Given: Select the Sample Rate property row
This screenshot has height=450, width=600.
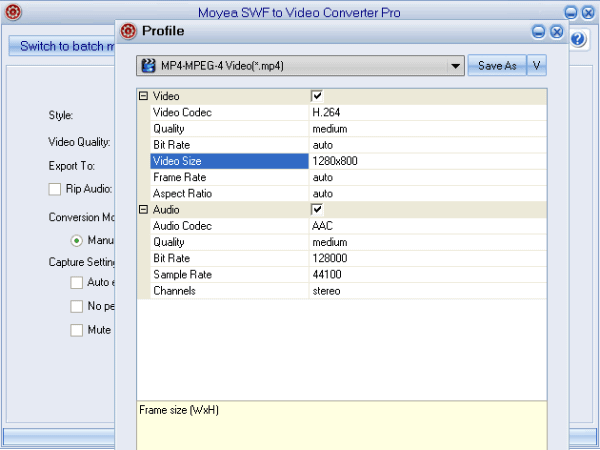Looking at the screenshot, I should pyautogui.click(x=348, y=275).
